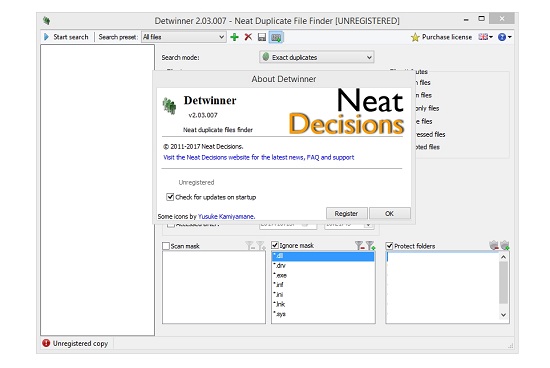The image size is (550, 368).
Task: Toggle the search settings panel icon
Action: [x=276, y=37]
